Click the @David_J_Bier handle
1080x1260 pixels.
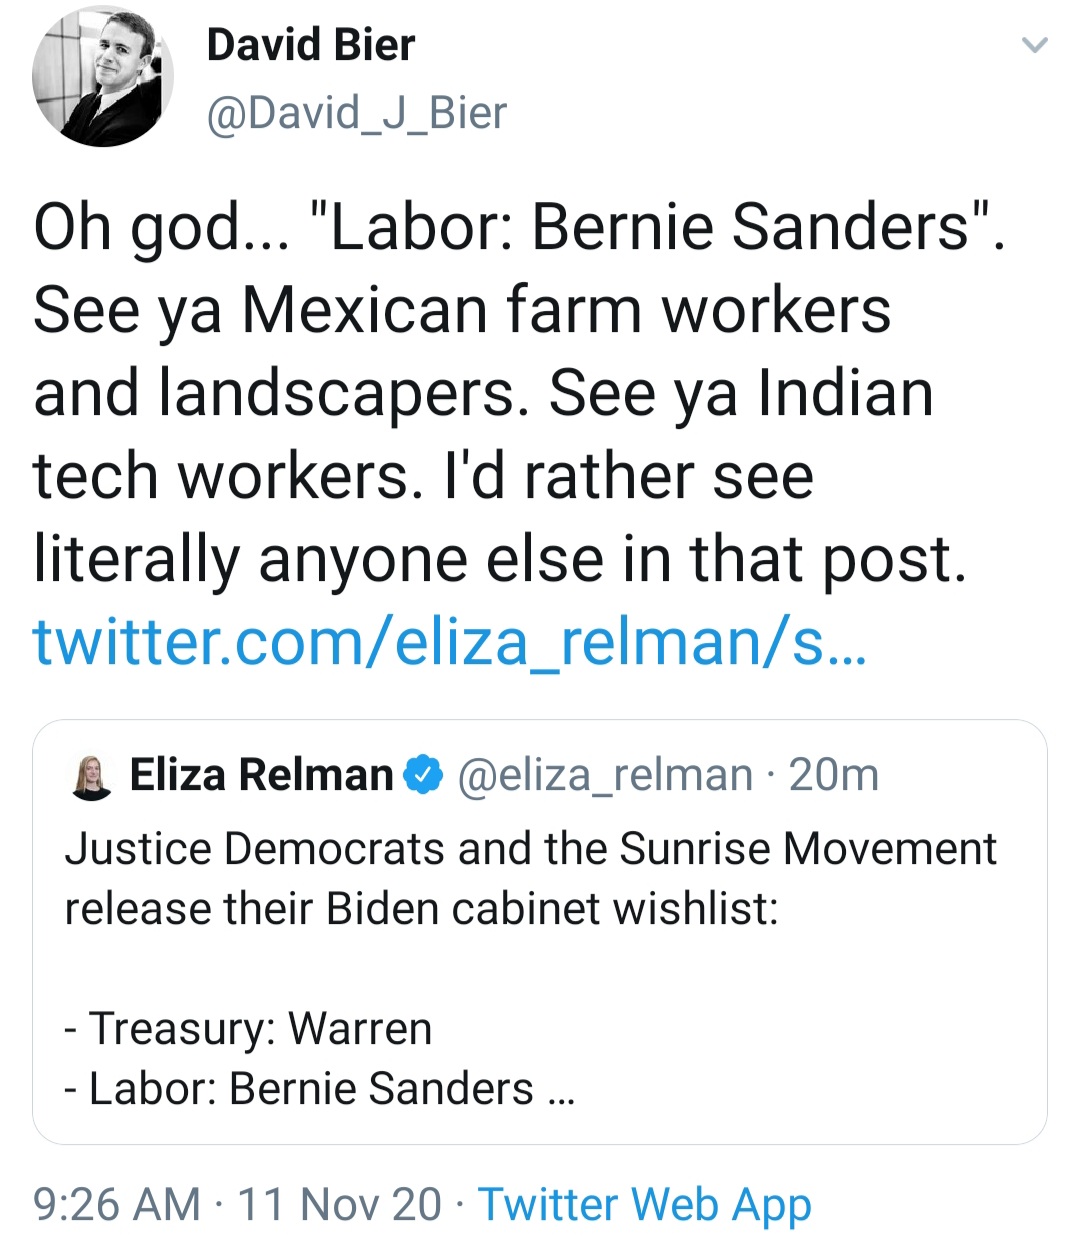356,112
